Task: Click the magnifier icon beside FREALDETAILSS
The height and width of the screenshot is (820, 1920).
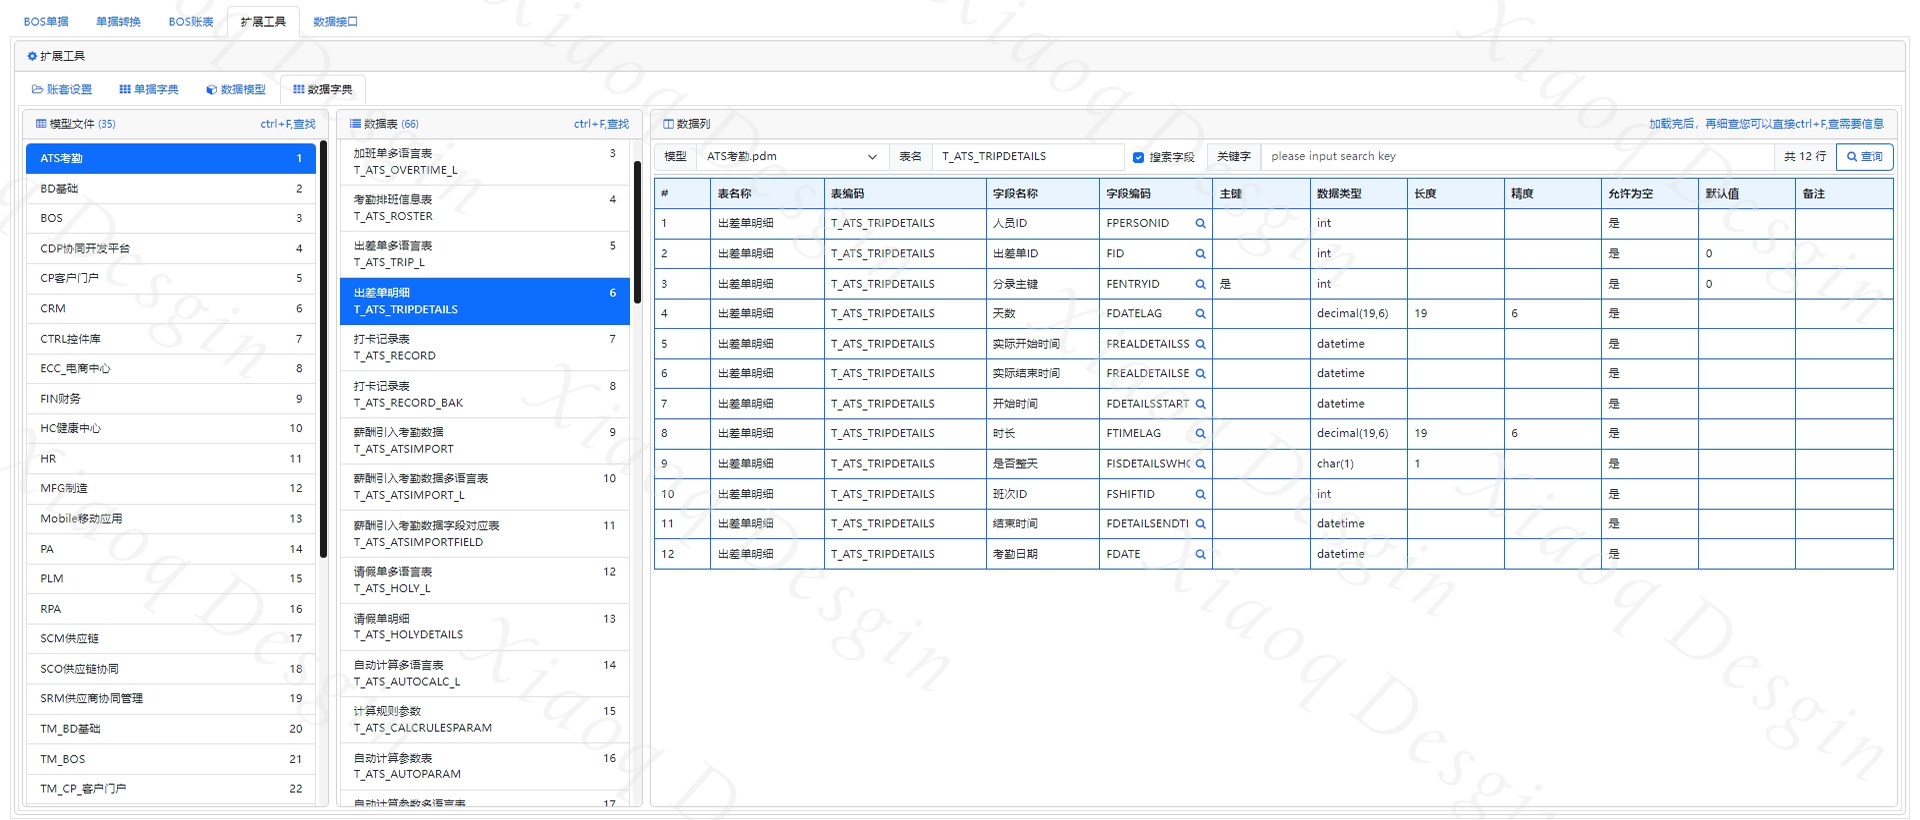Action: [x=1200, y=344]
